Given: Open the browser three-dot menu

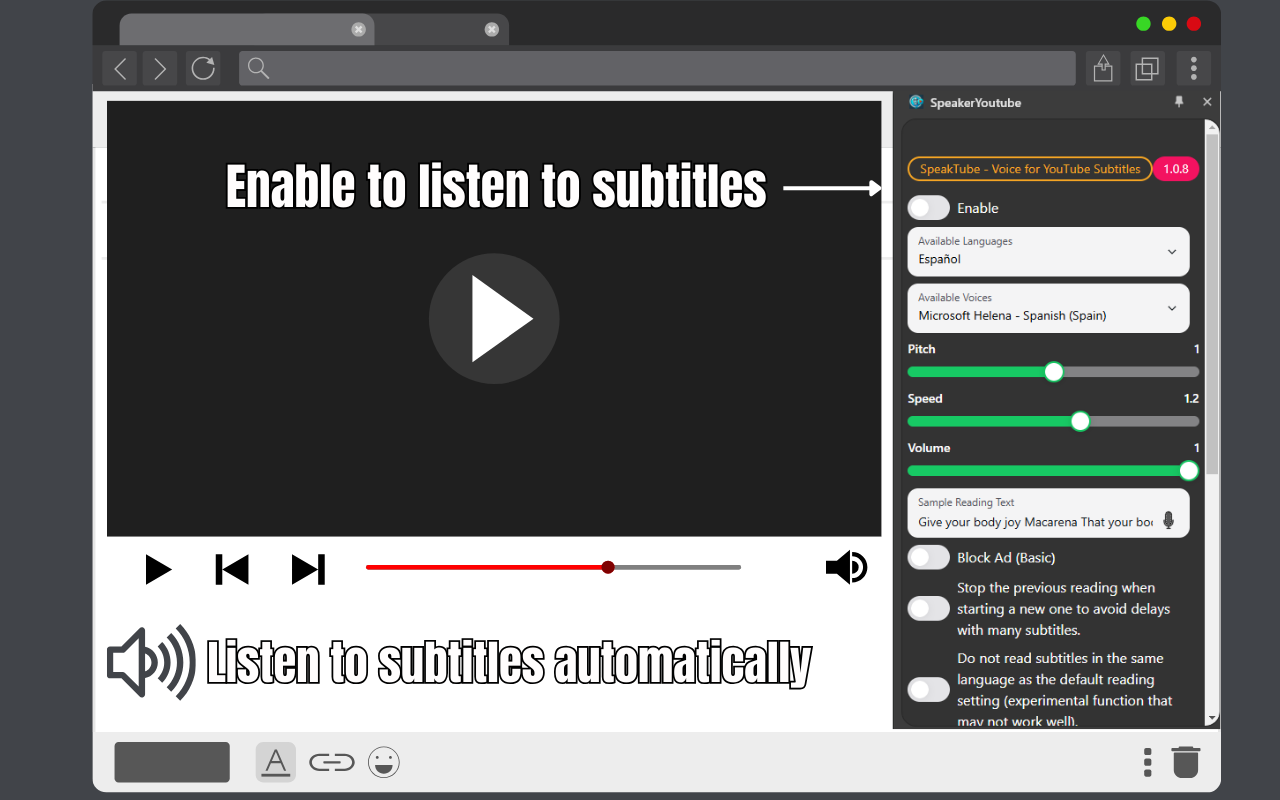Looking at the screenshot, I should tap(1193, 68).
